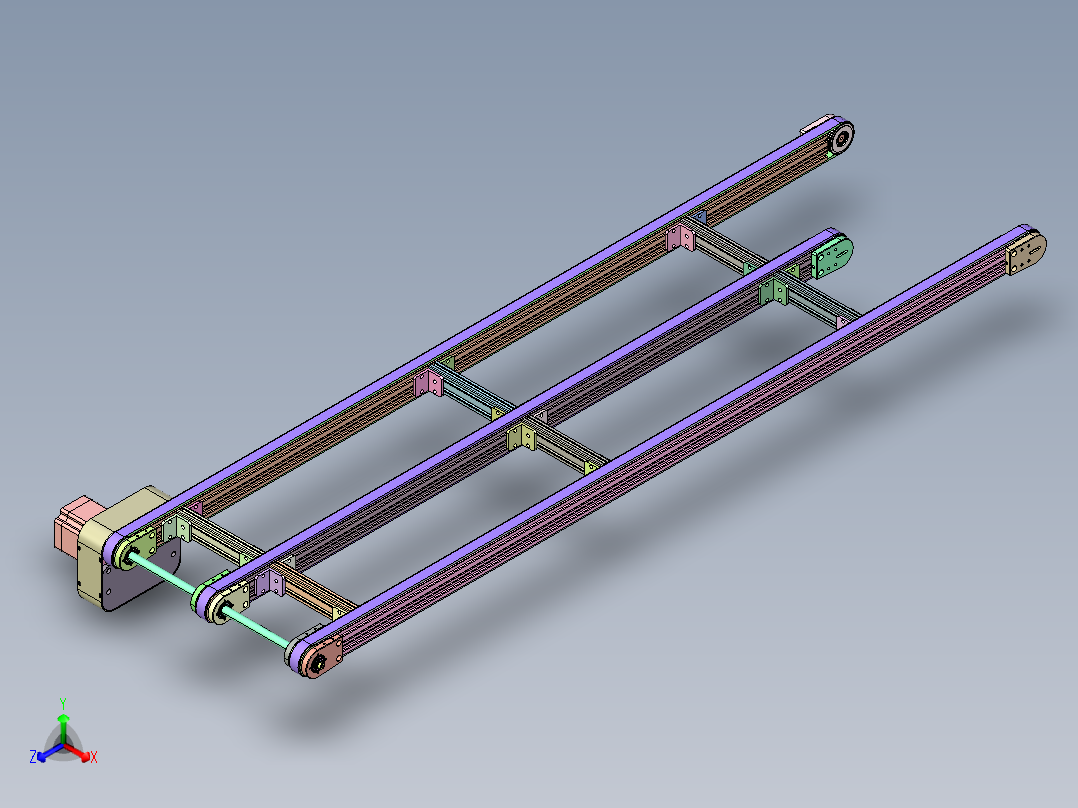Click the red X axis of orientation triad
The image size is (1078, 808).
[x=81, y=754]
